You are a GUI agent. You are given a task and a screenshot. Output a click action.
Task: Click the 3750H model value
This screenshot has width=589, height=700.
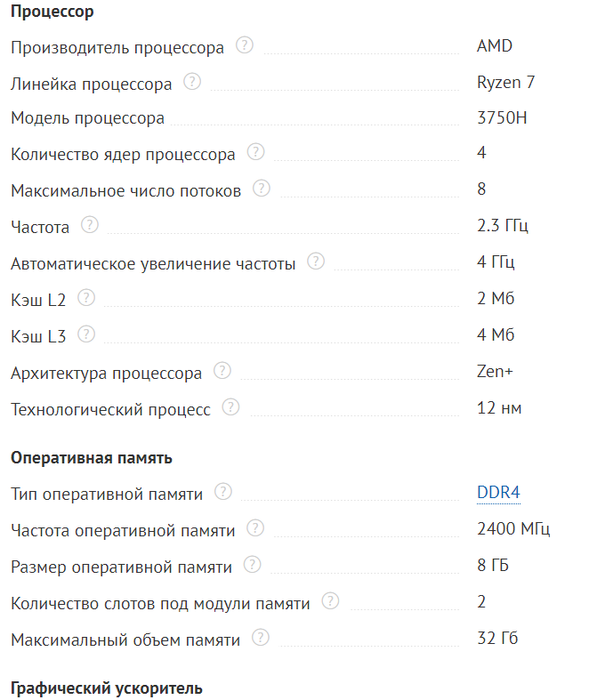pos(502,118)
